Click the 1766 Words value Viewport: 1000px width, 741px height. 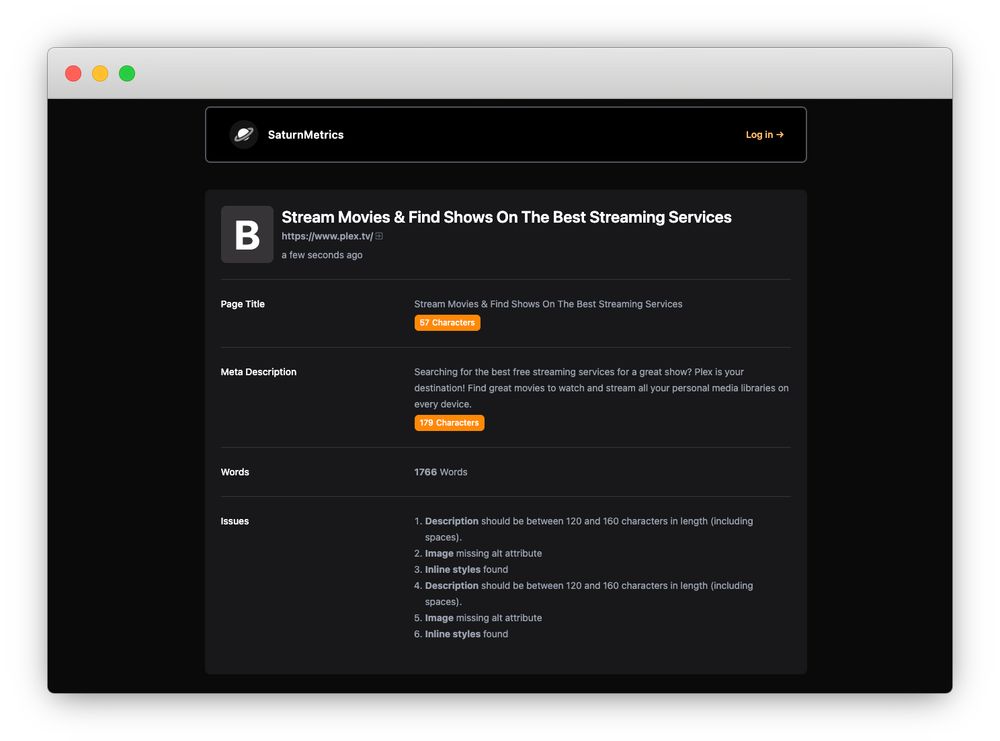(x=441, y=472)
